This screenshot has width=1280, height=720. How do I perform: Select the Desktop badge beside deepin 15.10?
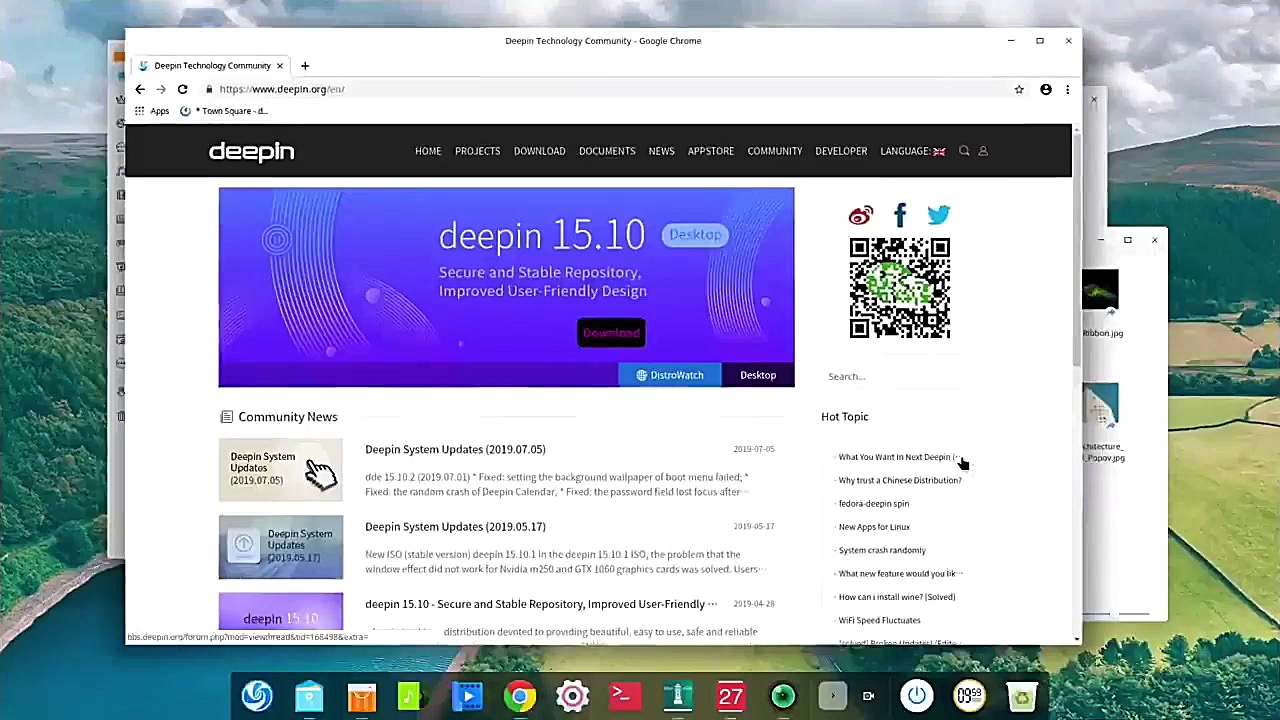click(x=695, y=235)
